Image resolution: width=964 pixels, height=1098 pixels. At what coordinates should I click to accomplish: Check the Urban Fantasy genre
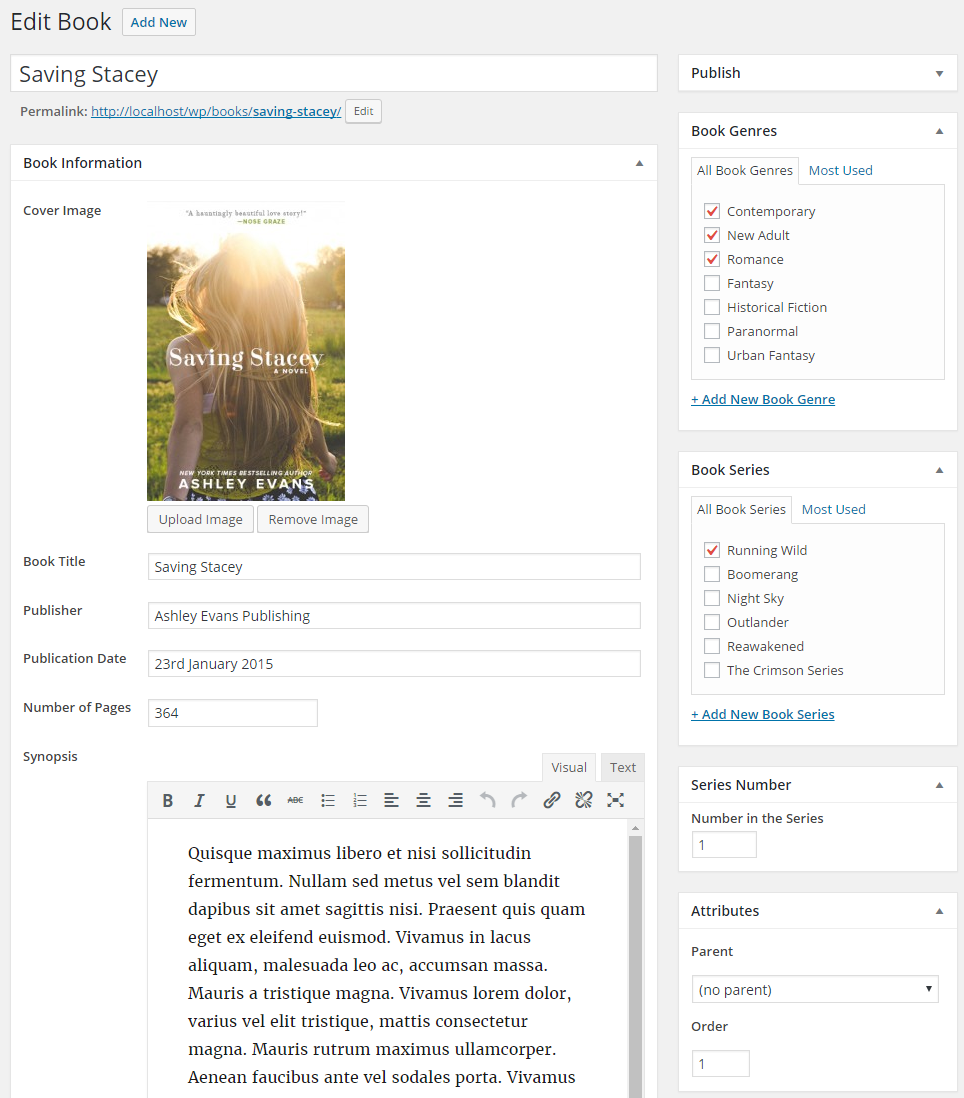[712, 355]
